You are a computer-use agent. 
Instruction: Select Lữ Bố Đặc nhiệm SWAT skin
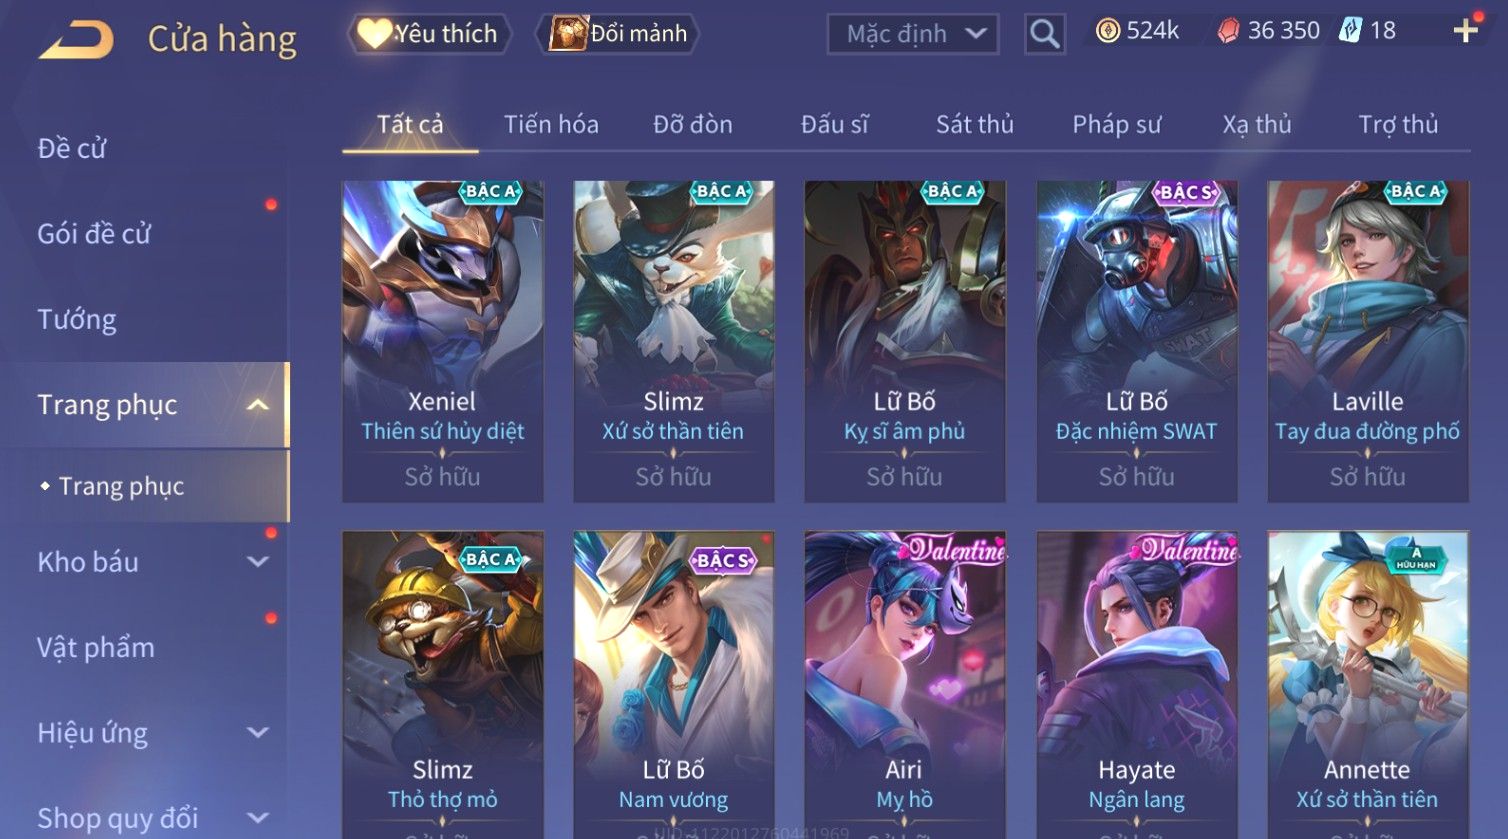pyautogui.click(x=1136, y=341)
